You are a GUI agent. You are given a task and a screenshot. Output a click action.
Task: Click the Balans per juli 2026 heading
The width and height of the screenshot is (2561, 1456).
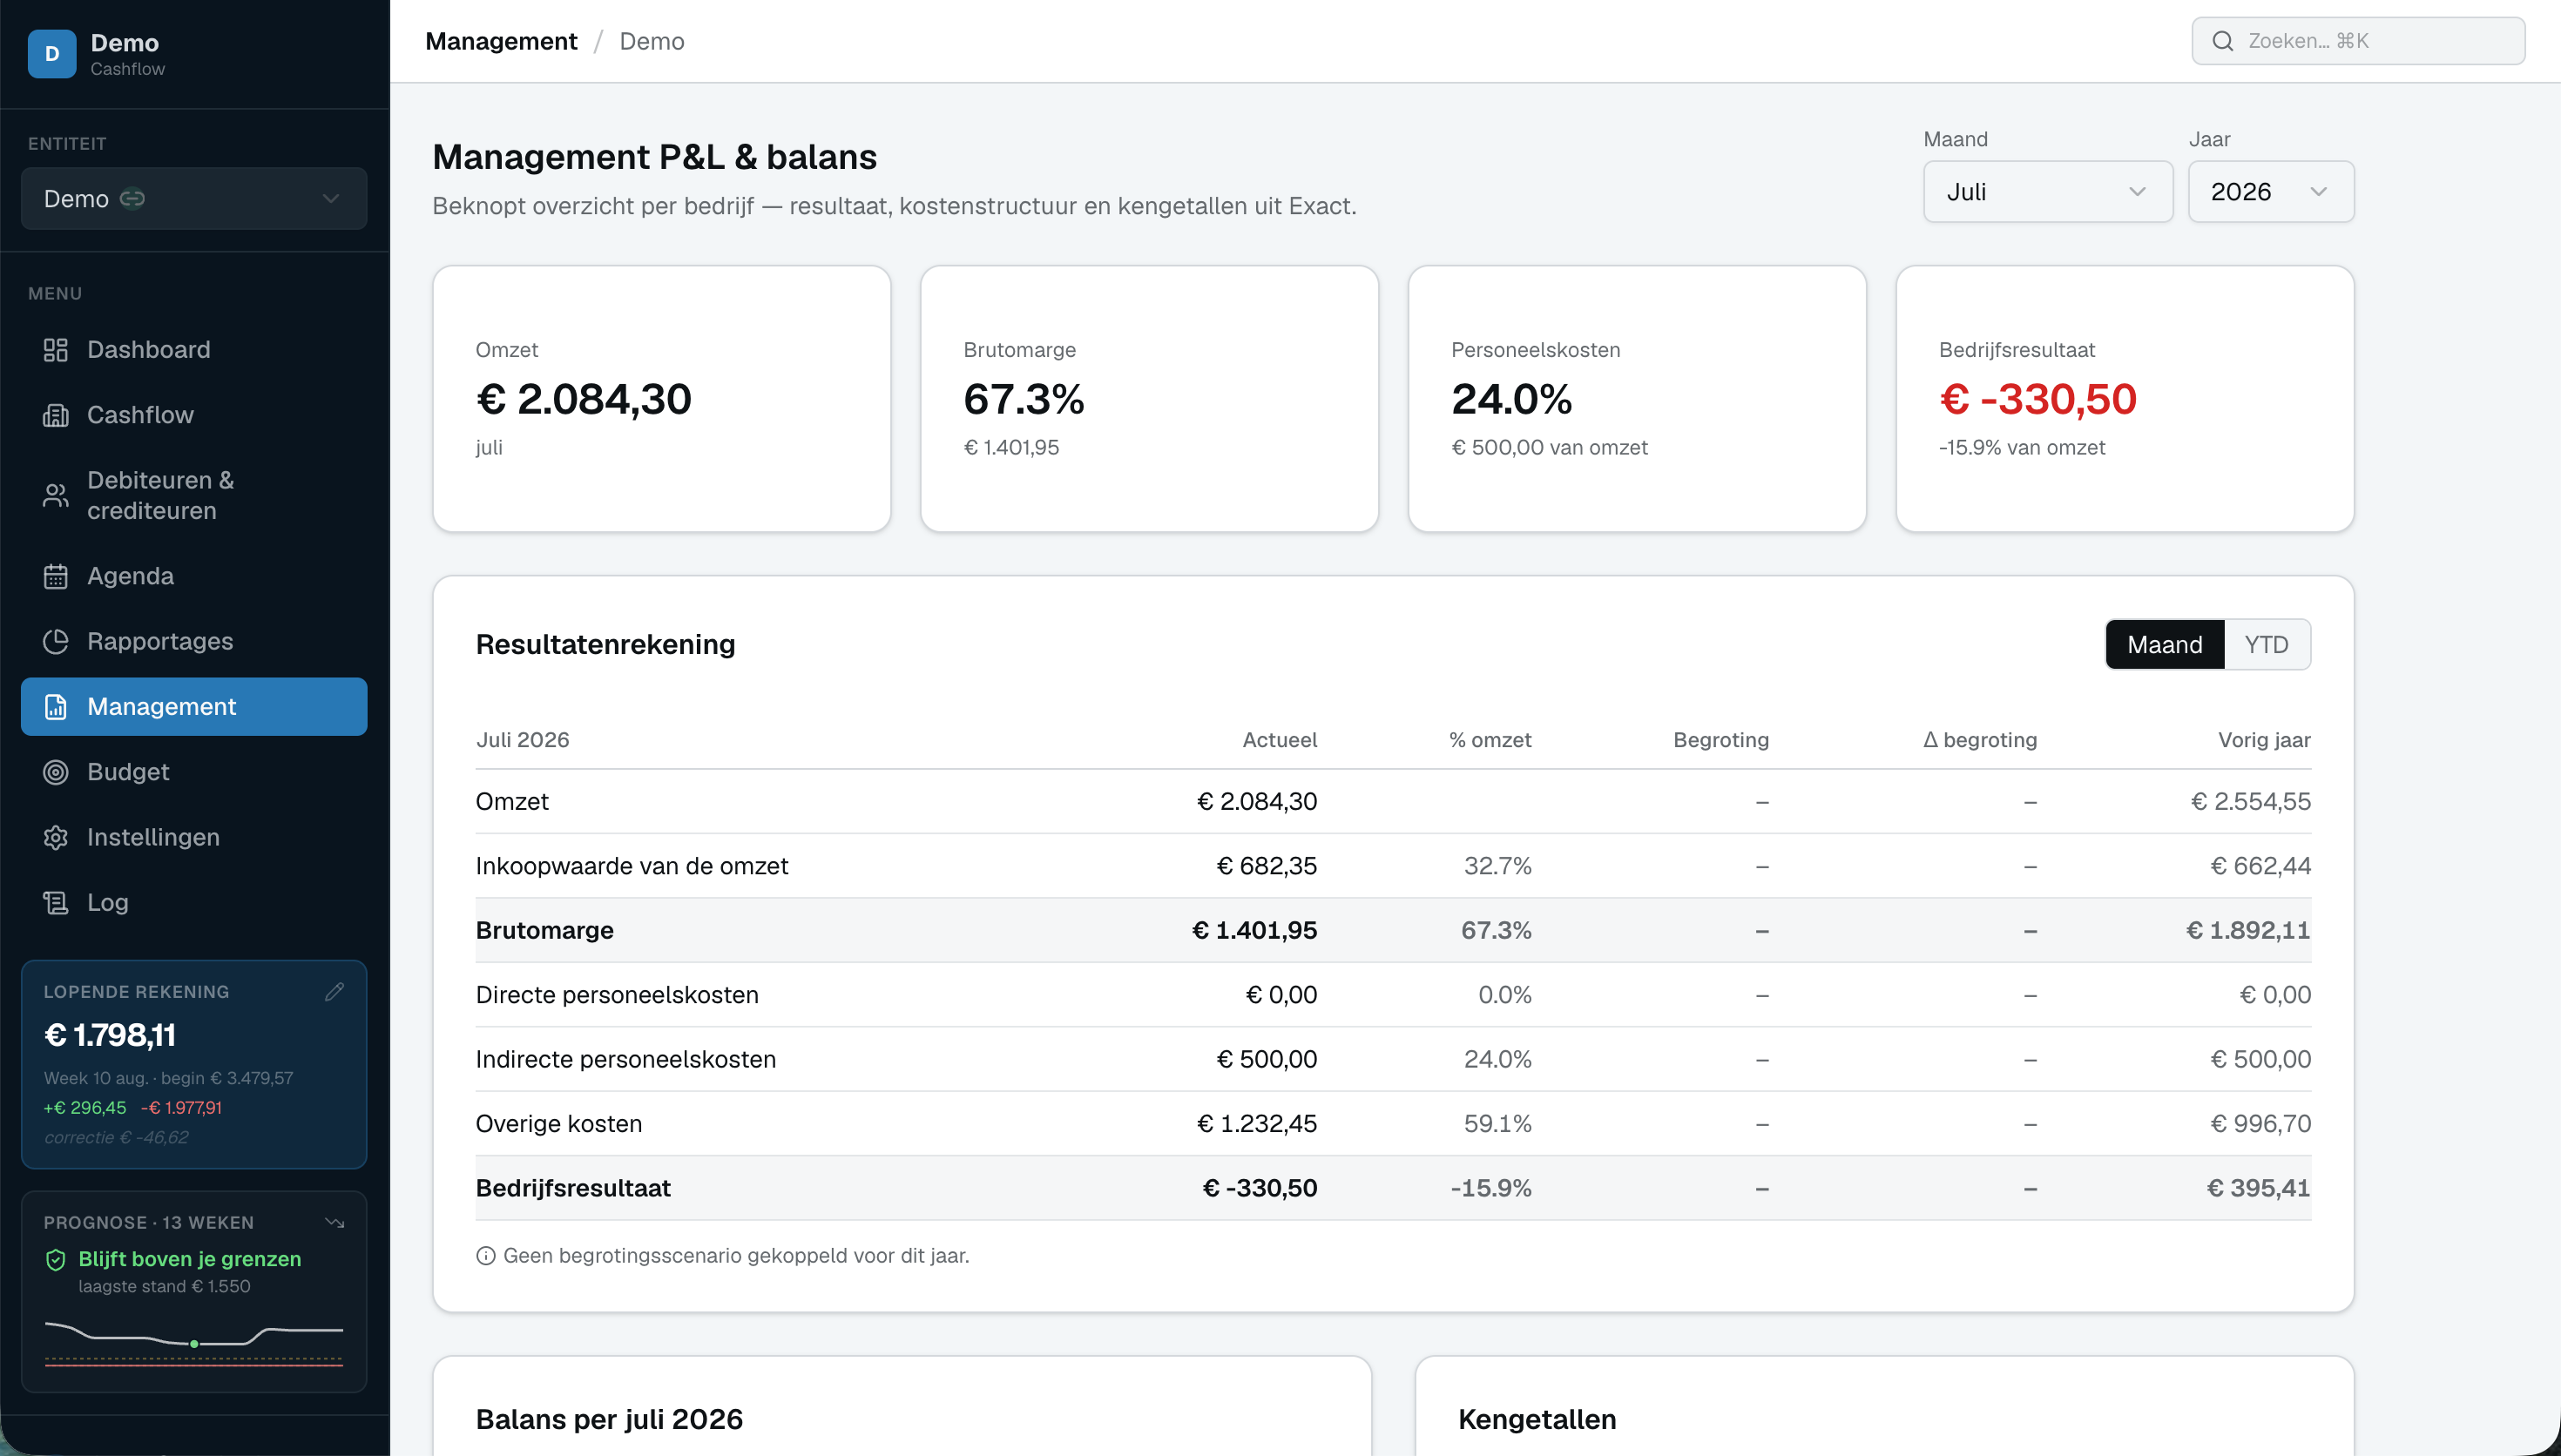[609, 1419]
